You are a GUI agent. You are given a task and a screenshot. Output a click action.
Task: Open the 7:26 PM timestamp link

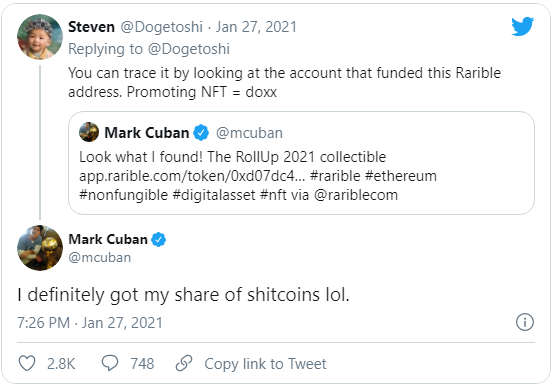pos(90,323)
